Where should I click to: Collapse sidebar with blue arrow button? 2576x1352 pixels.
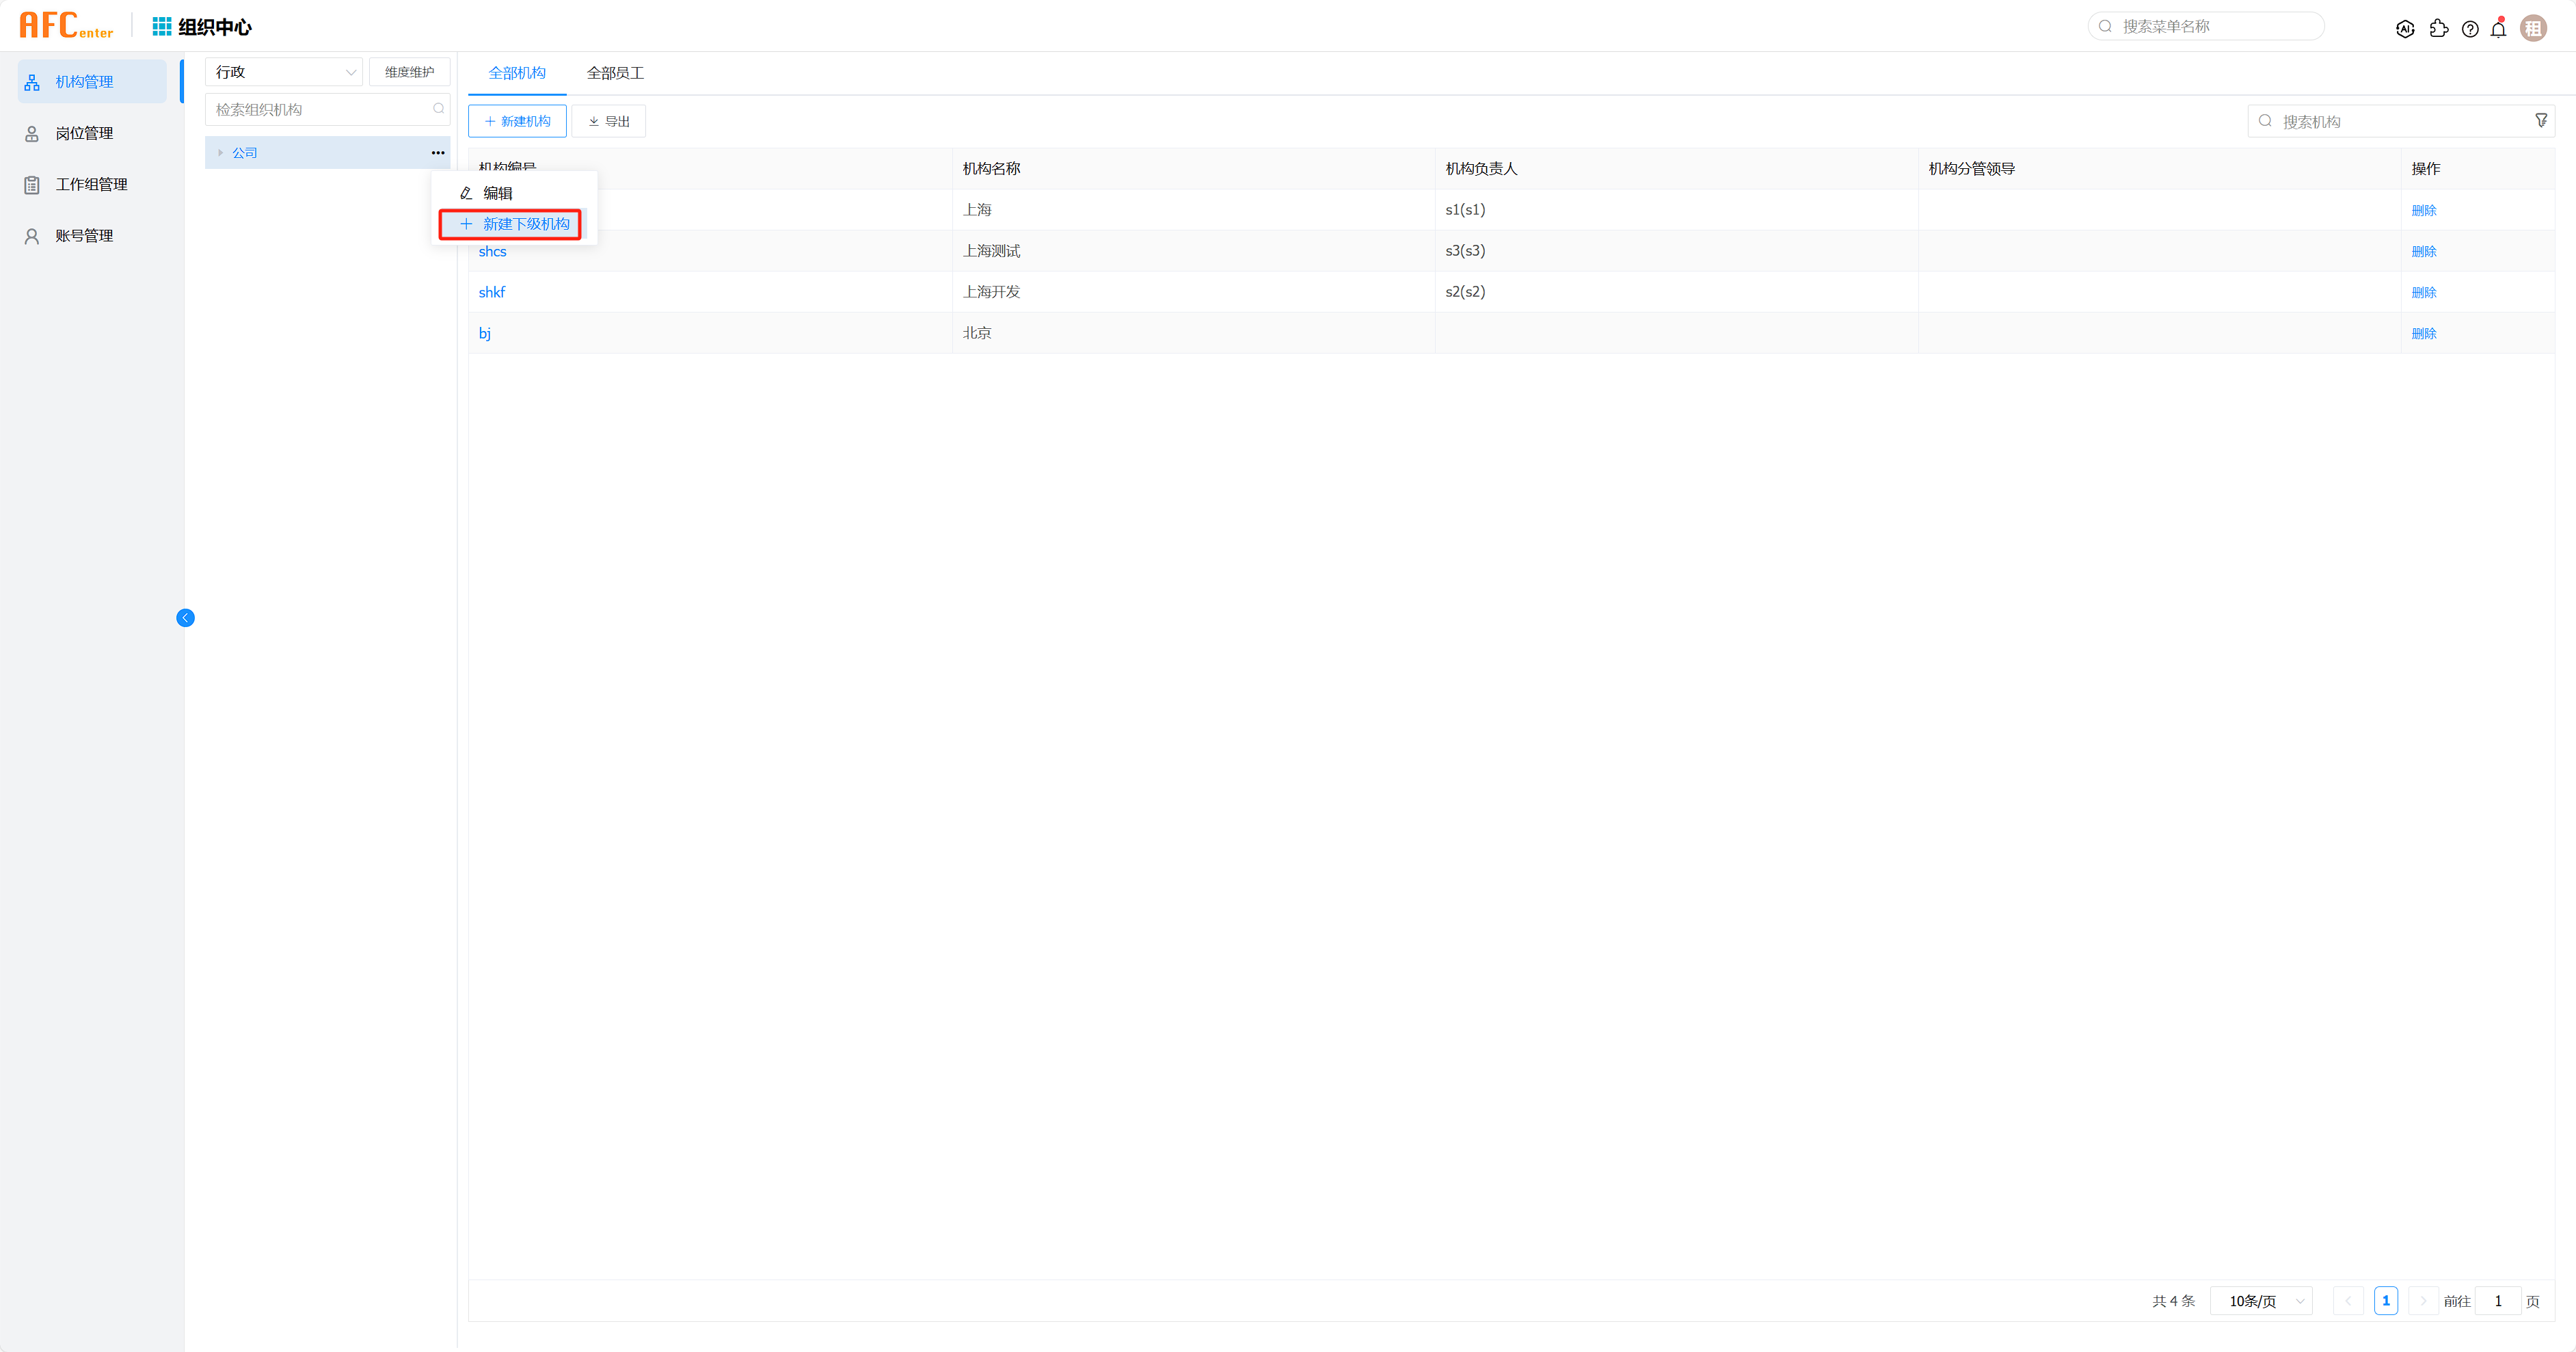click(x=185, y=618)
